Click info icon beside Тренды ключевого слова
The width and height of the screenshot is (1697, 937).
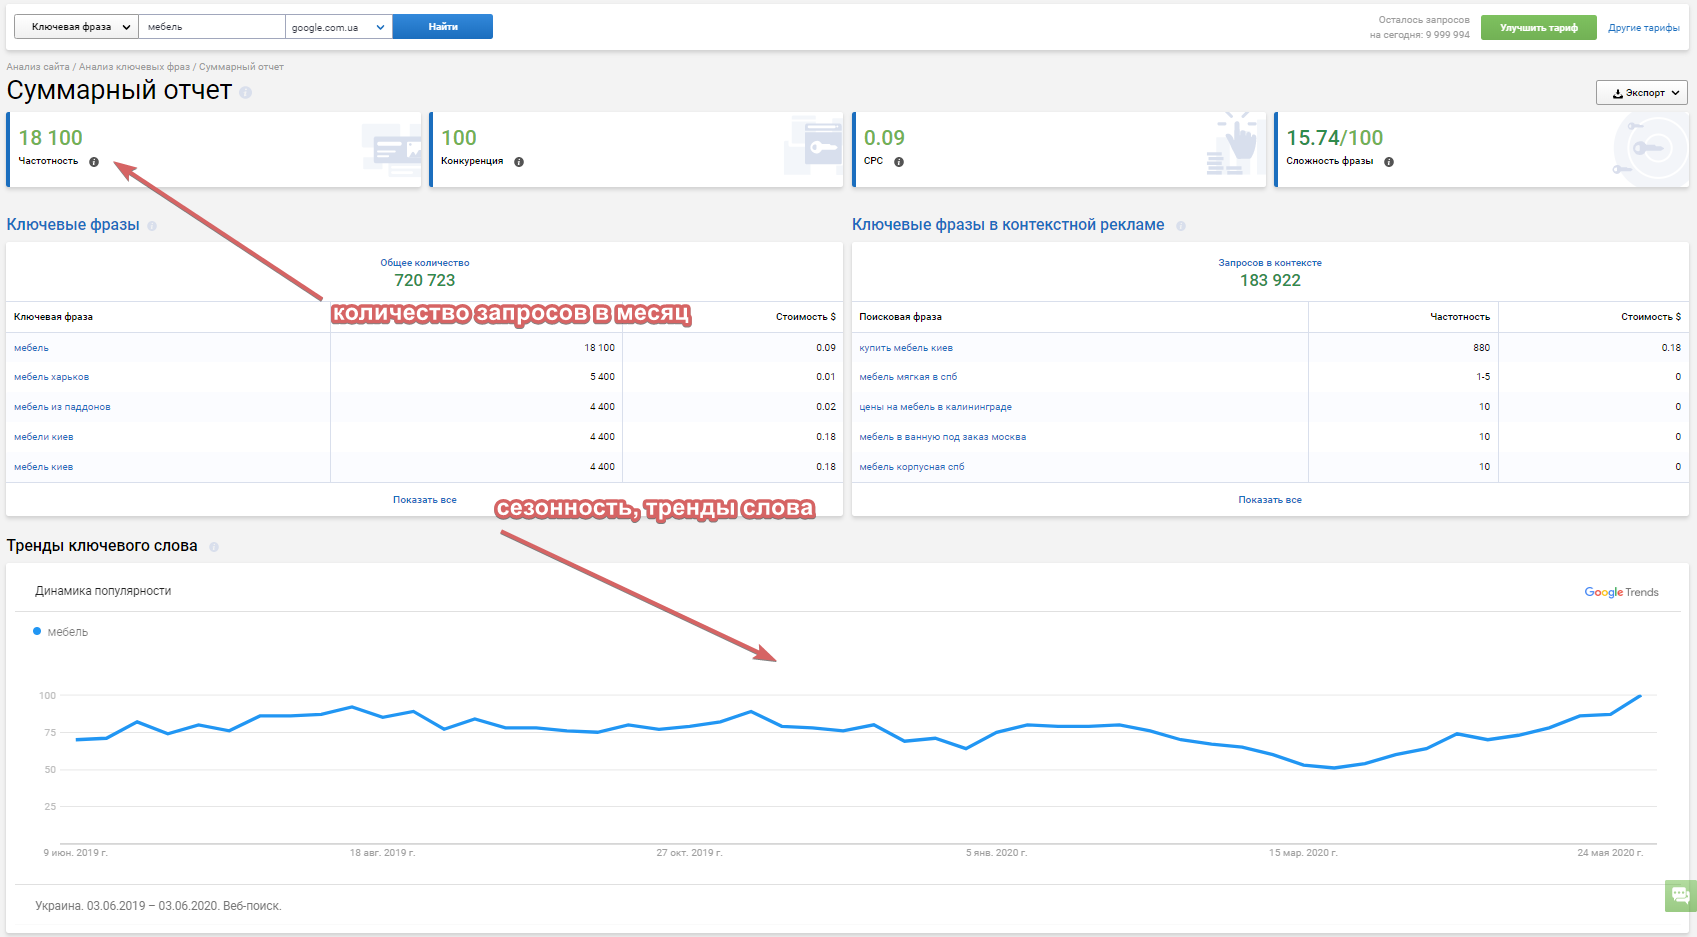coord(214,547)
